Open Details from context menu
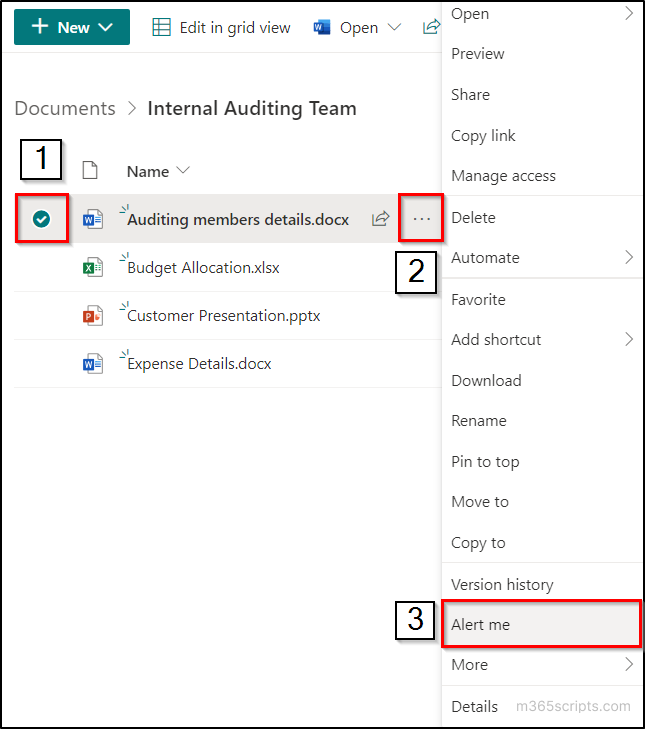This screenshot has width=645, height=729. (474, 706)
